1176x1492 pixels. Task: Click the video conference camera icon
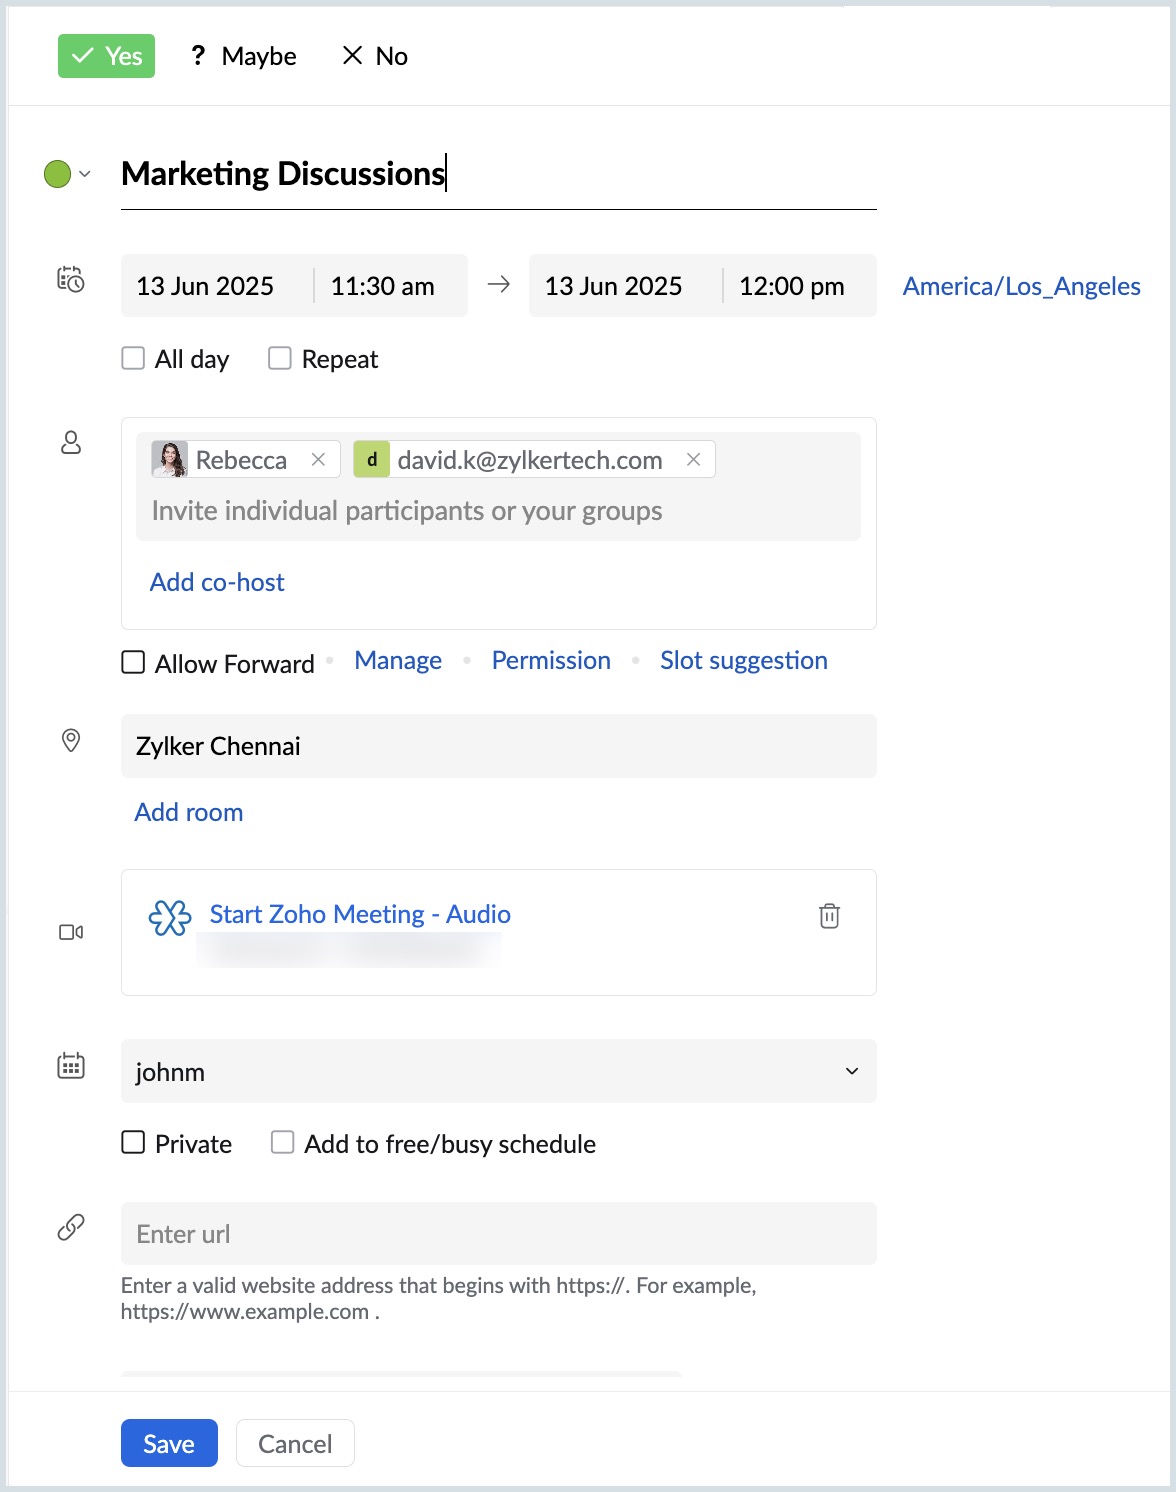pyautogui.click(x=71, y=932)
